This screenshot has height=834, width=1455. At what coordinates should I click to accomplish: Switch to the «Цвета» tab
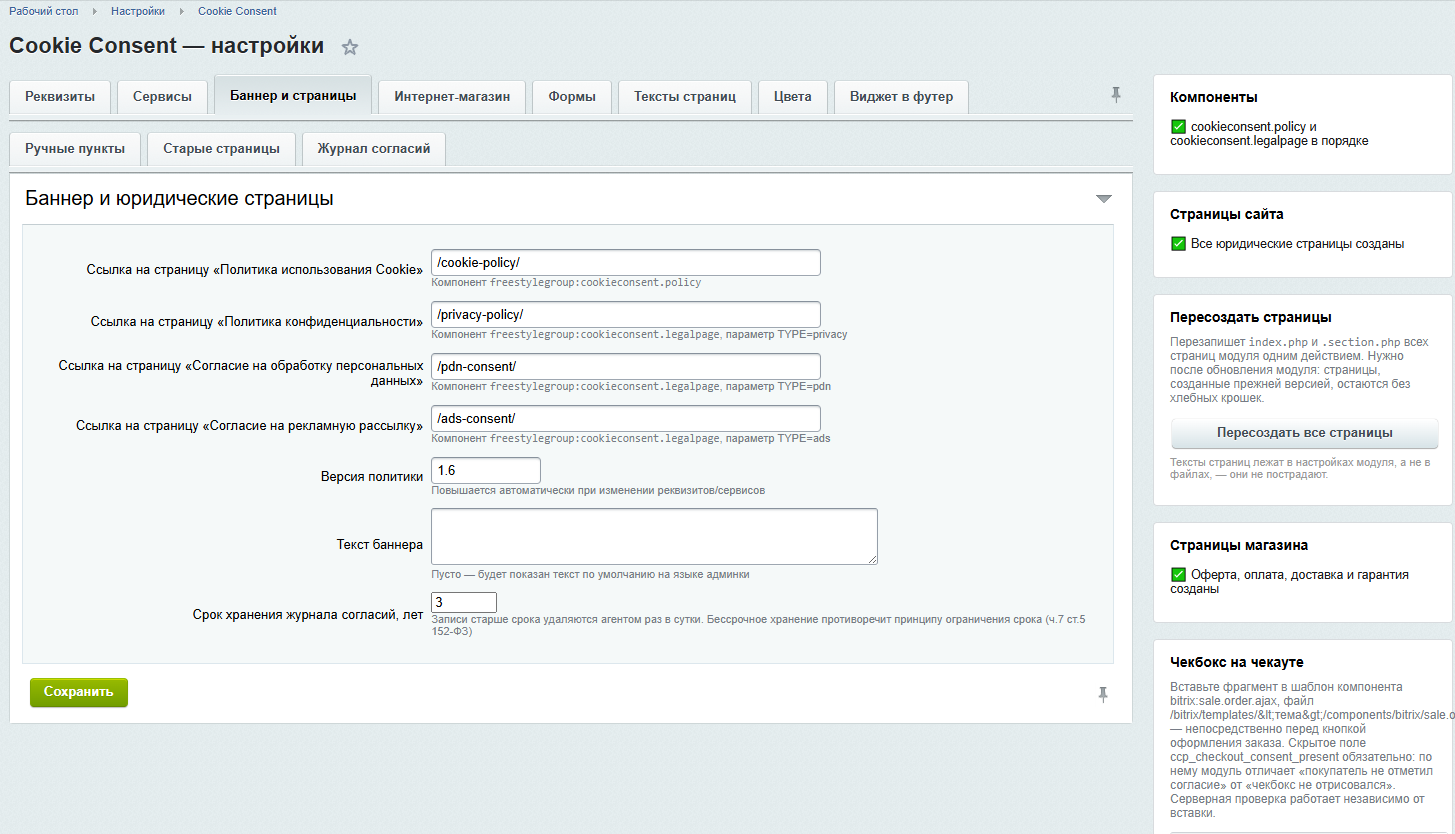[x=793, y=97]
